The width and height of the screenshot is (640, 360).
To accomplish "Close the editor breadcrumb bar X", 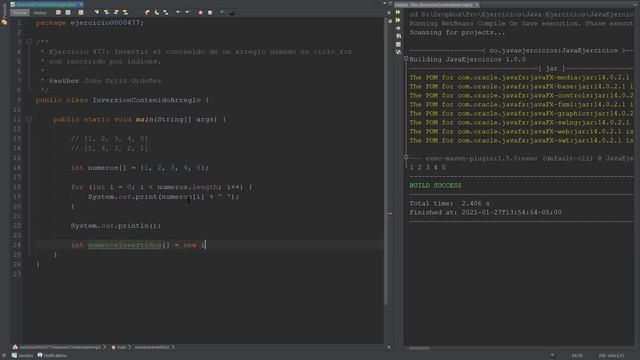I will coord(389,347).
